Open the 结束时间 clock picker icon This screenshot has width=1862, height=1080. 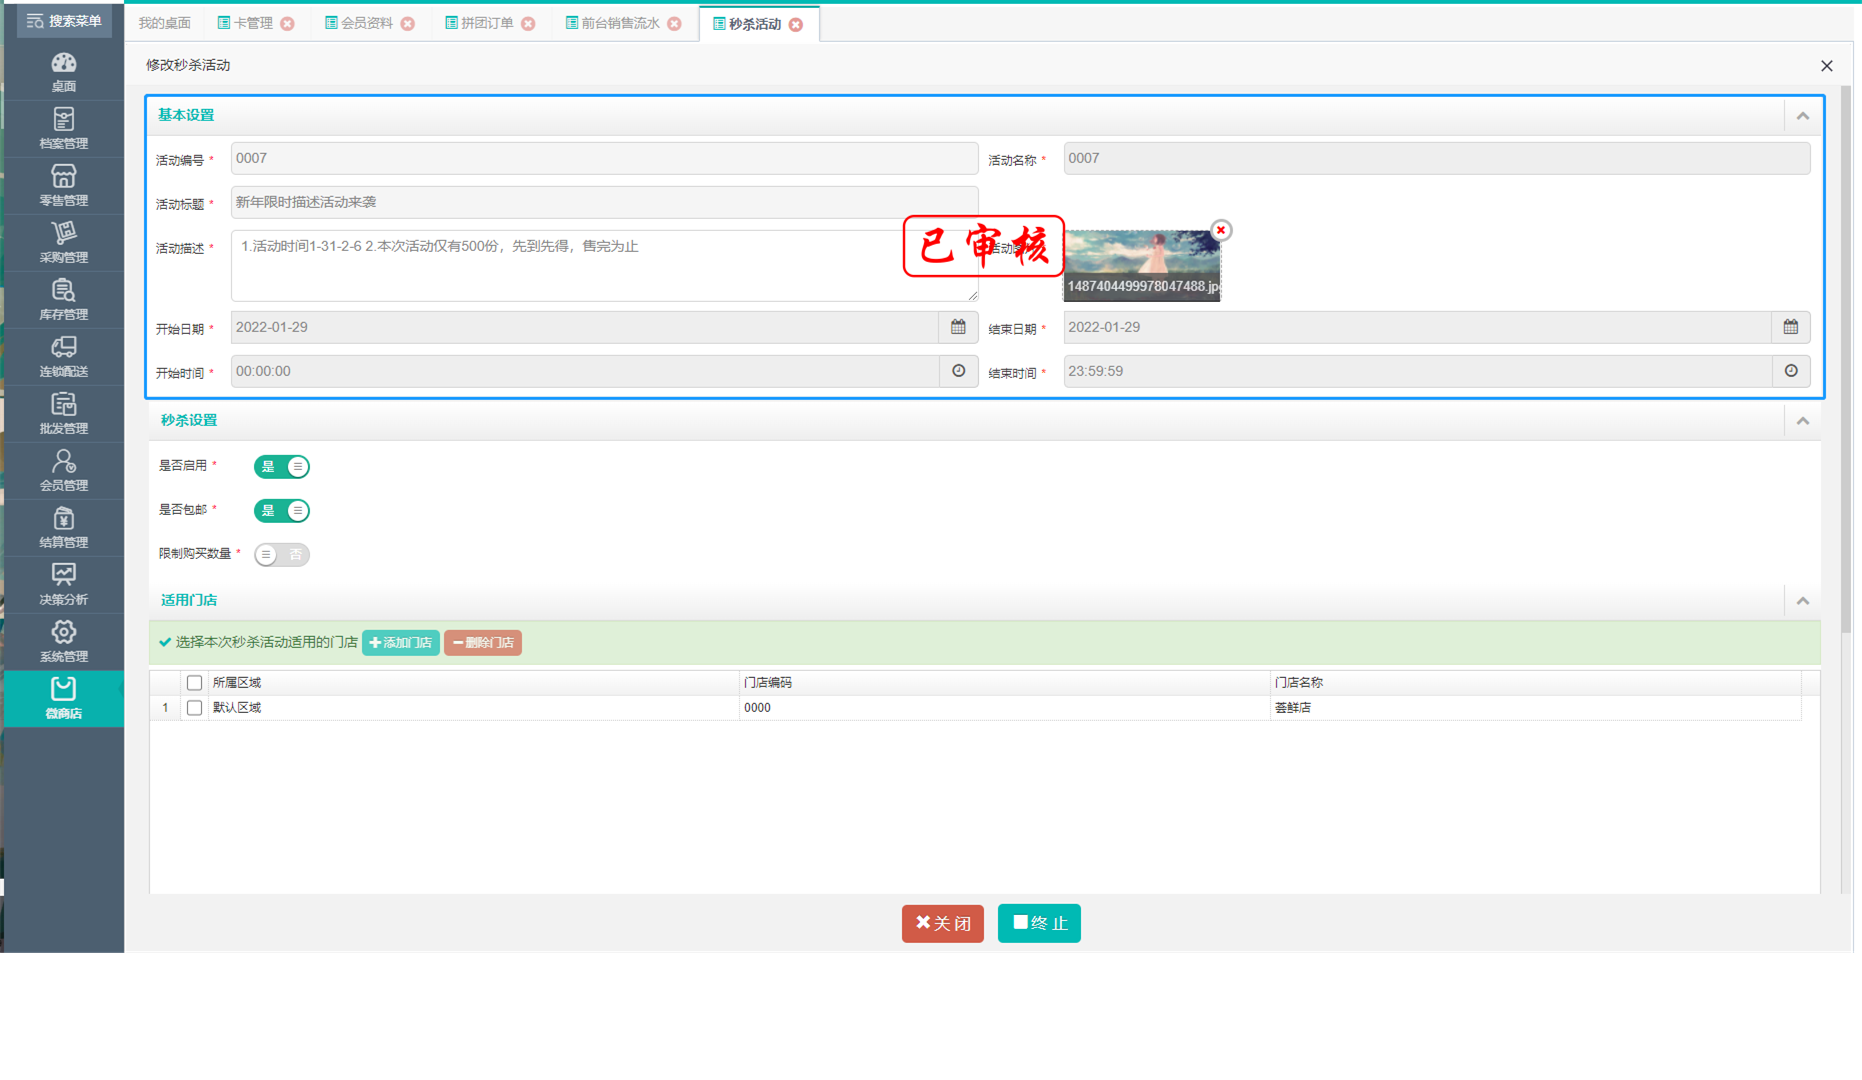(1790, 371)
